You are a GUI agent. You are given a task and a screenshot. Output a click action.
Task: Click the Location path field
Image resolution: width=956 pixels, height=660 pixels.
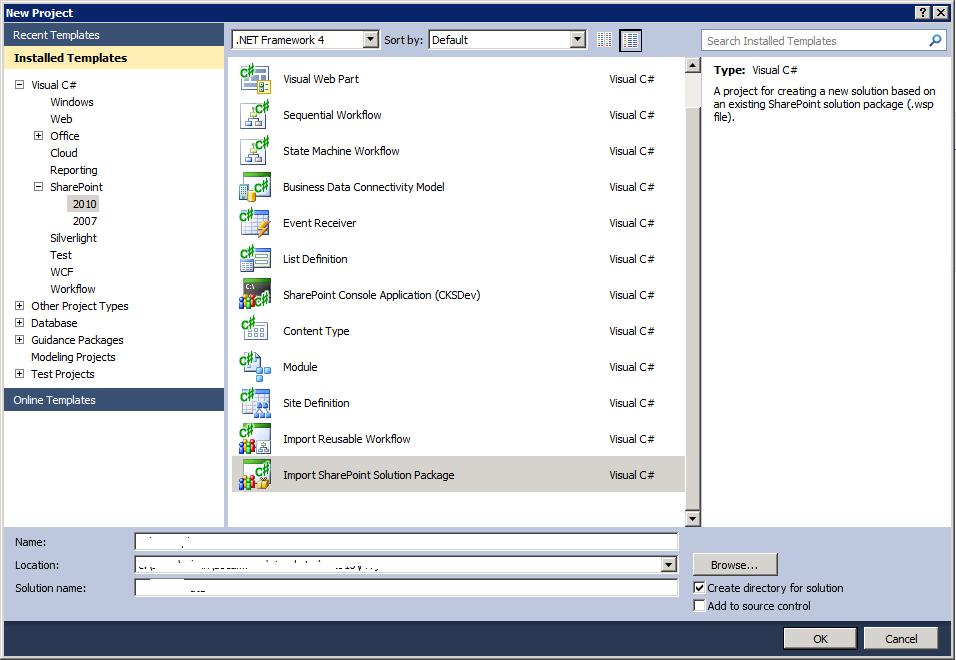click(x=398, y=565)
